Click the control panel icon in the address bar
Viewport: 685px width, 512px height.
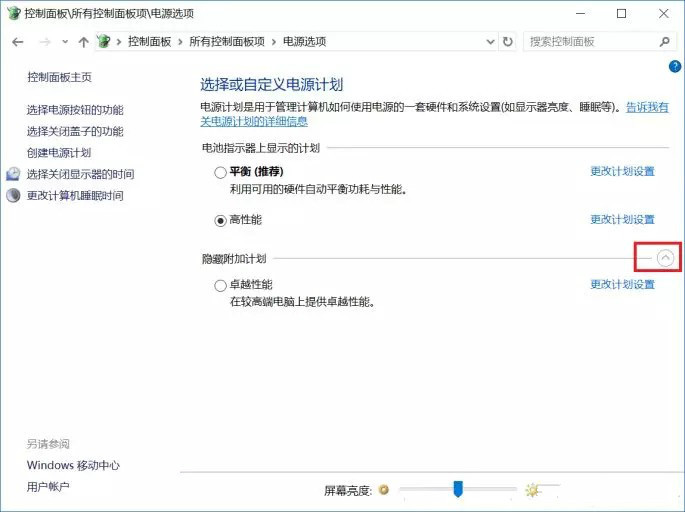(x=104, y=42)
